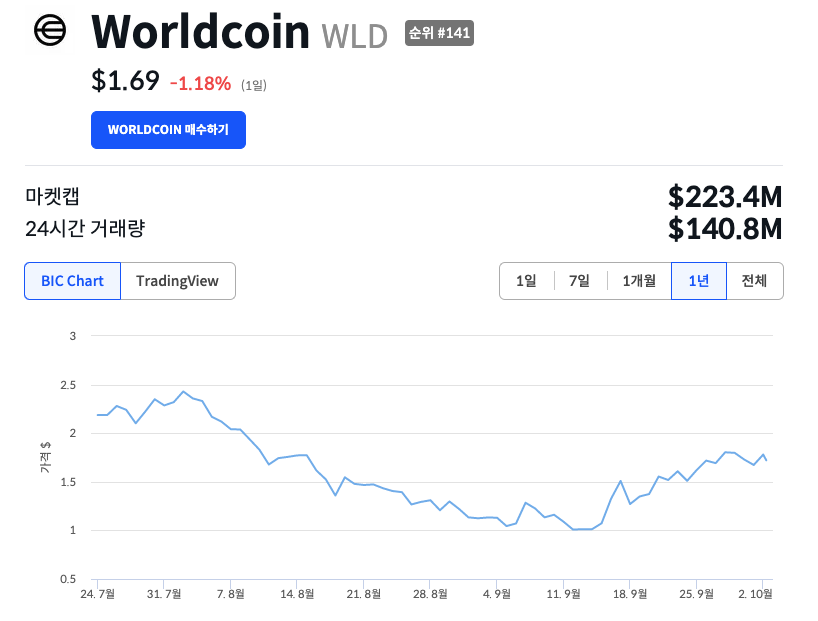Viewport: 818px width, 621px height.
Task: Switch to the TradingView tab
Action: tap(177, 281)
